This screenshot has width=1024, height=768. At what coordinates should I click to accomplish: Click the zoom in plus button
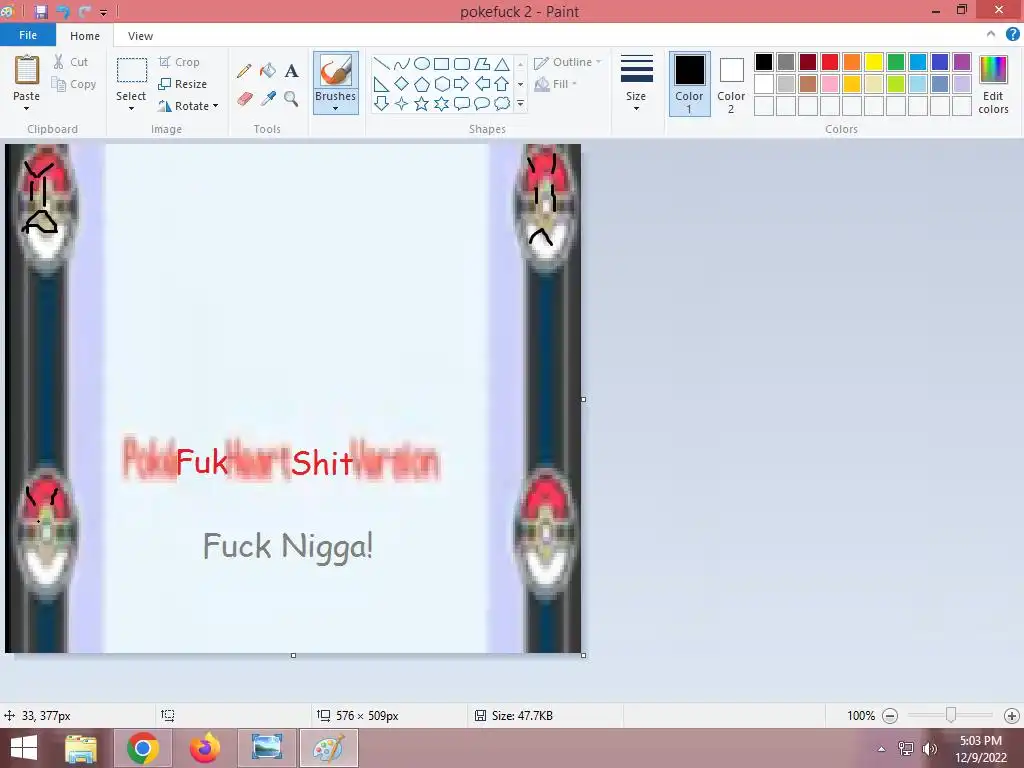coord(1012,716)
